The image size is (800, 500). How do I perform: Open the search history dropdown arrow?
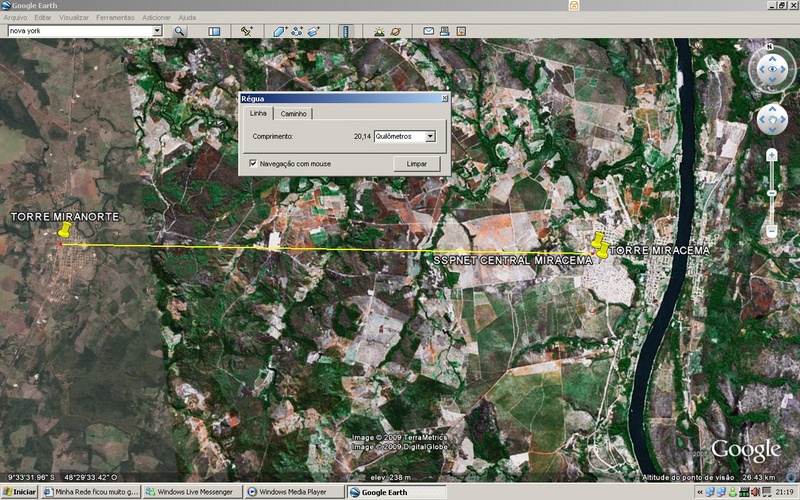157,31
